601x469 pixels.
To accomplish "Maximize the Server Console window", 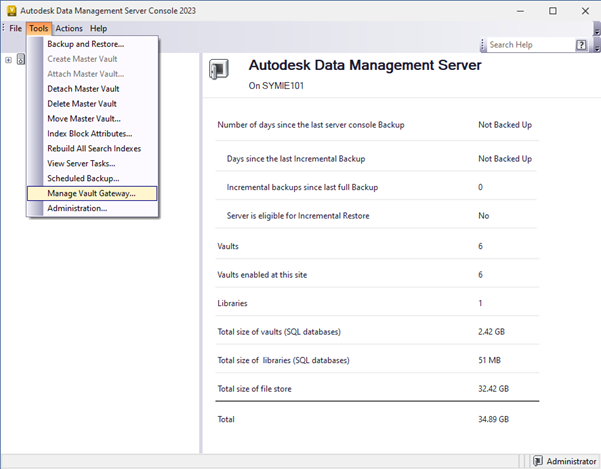I will click(x=553, y=11).
